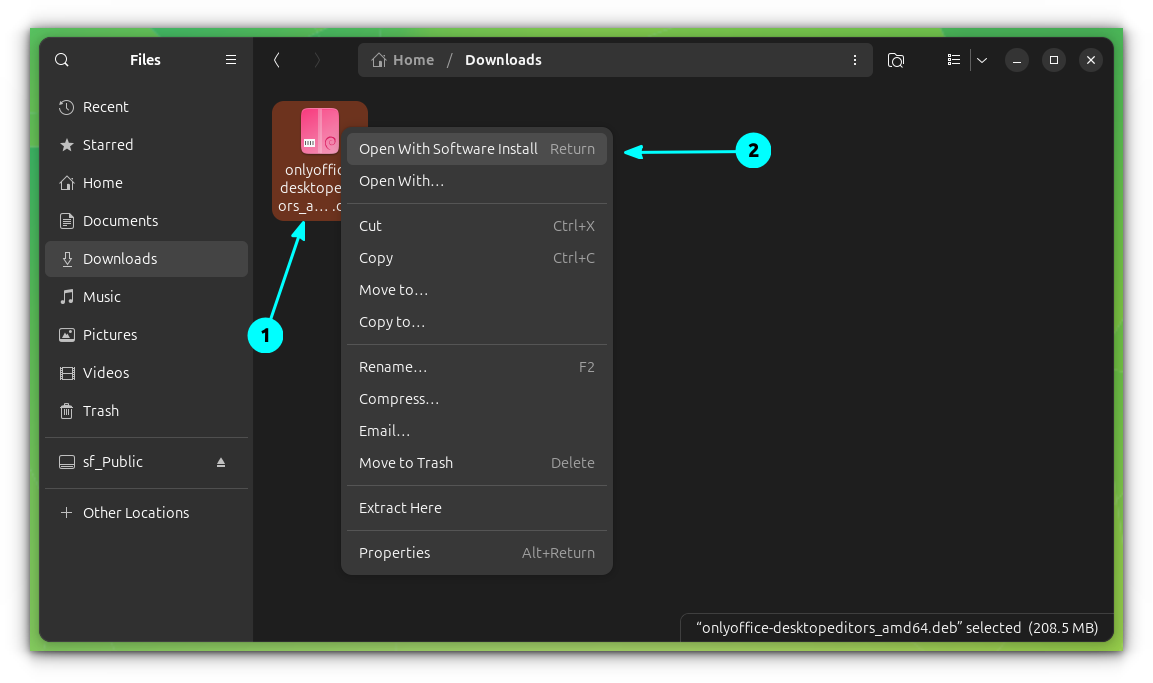Open search in the Files sidebar
The height and width of the screenshot is (683, 1153).
[x=61, y=60]
